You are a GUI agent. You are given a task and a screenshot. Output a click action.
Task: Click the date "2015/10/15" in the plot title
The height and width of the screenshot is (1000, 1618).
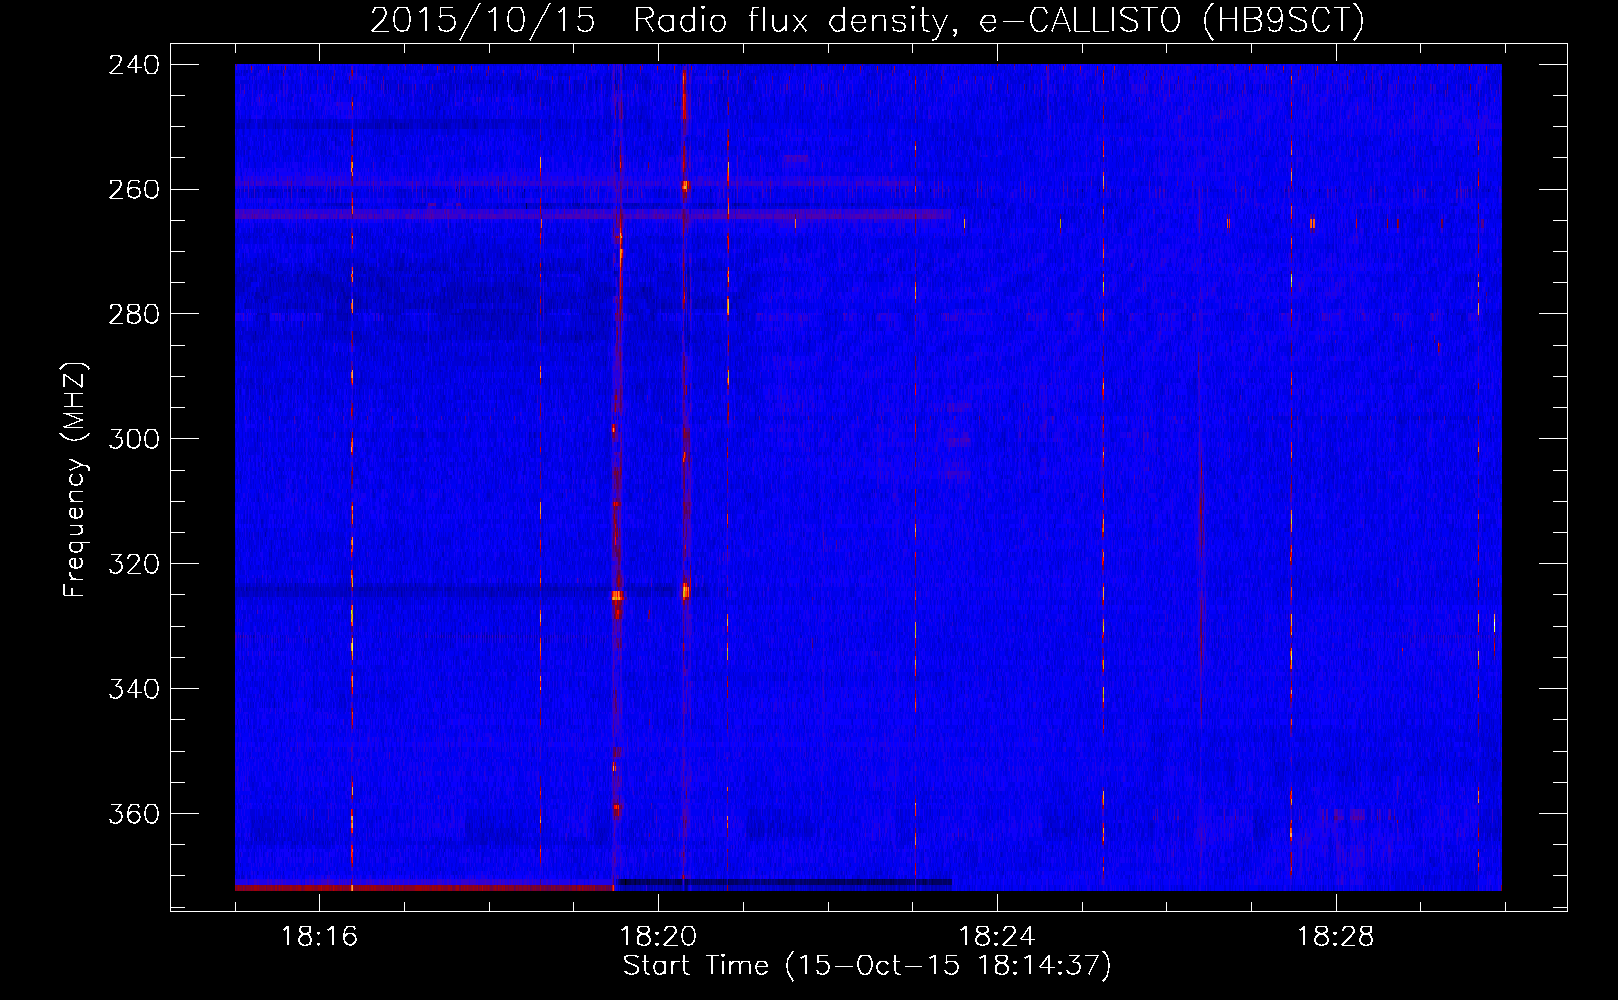coord(483,20)
